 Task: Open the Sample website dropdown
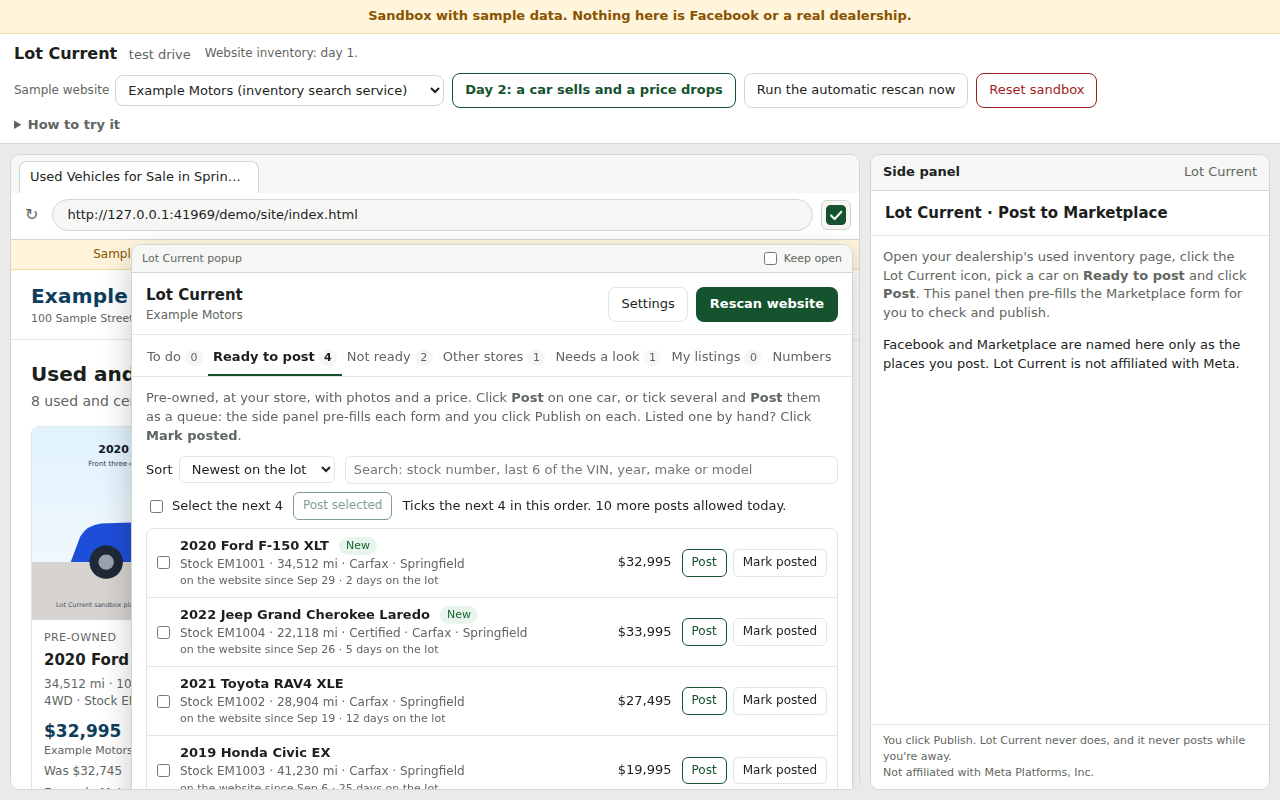click(279, 90)
